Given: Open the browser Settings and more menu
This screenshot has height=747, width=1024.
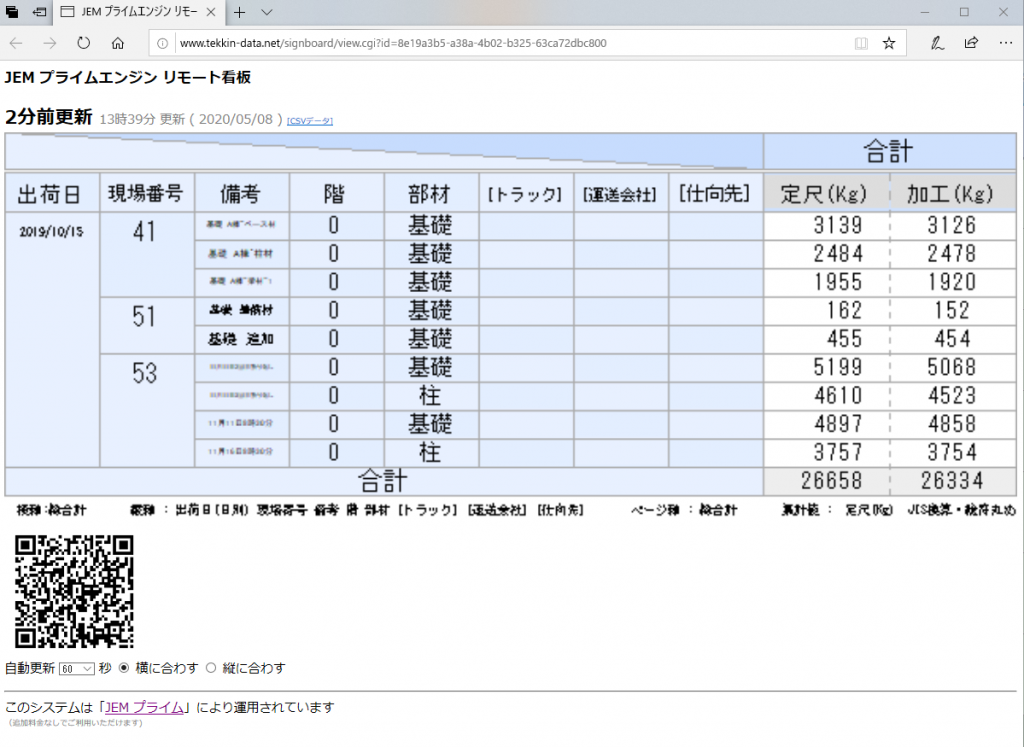Looking at the screenshot, I should coord(1006,43).
